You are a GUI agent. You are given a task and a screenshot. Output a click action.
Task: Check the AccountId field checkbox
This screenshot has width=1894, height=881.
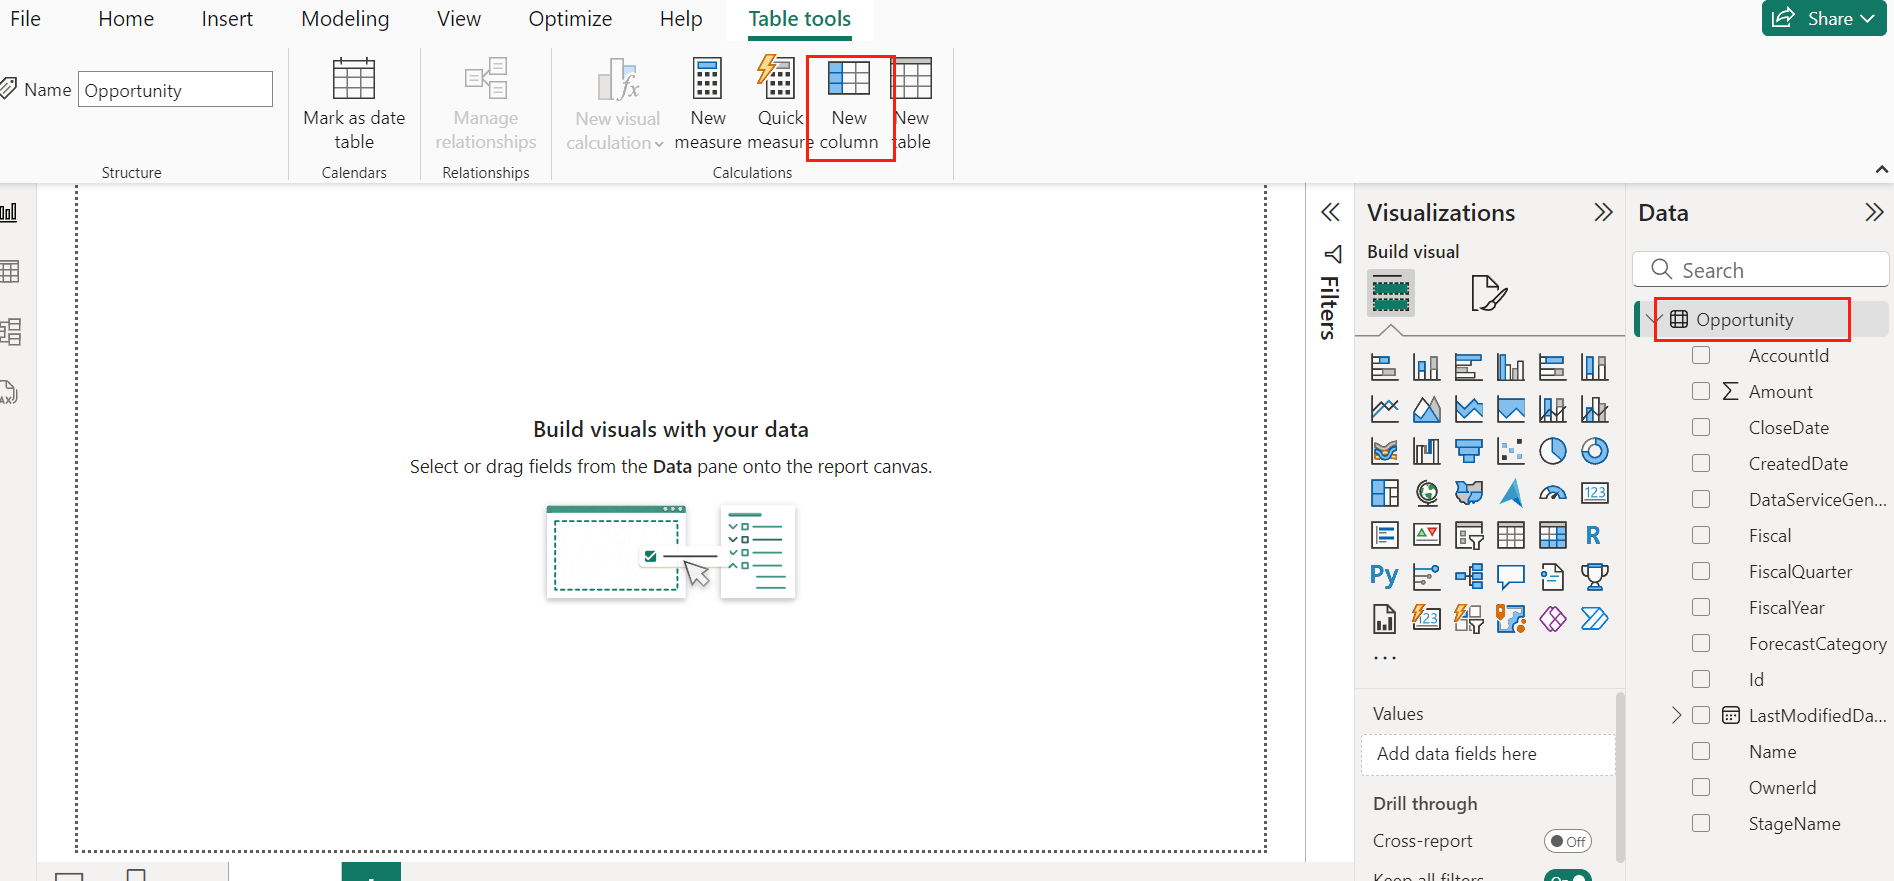[x=1701, y=356]
